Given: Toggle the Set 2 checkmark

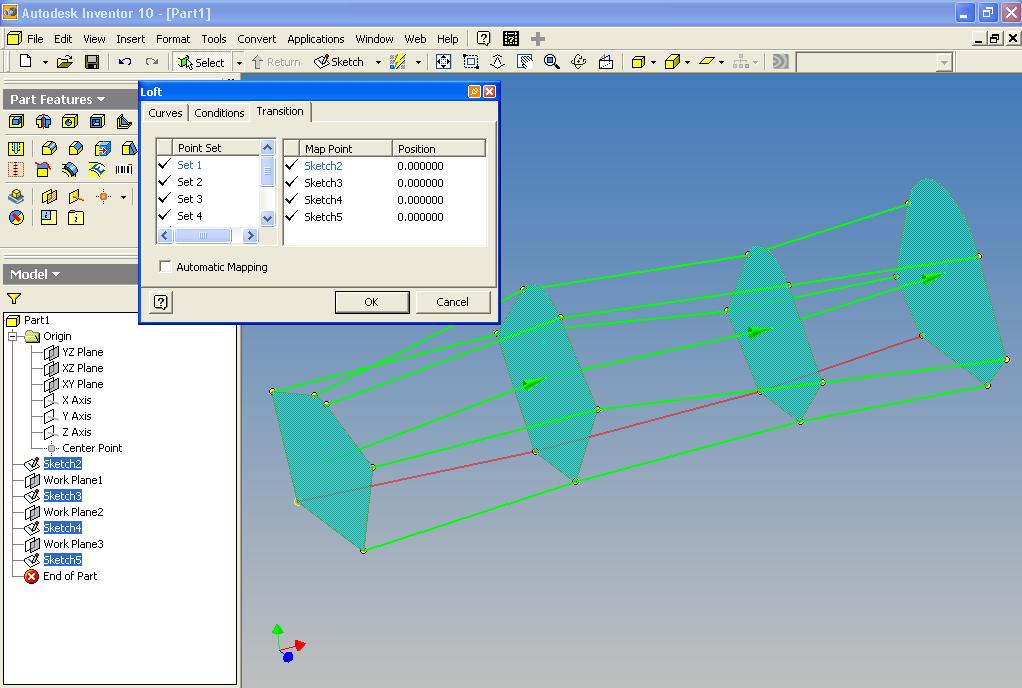Looking at the screenshot, I should coord(165,181).
